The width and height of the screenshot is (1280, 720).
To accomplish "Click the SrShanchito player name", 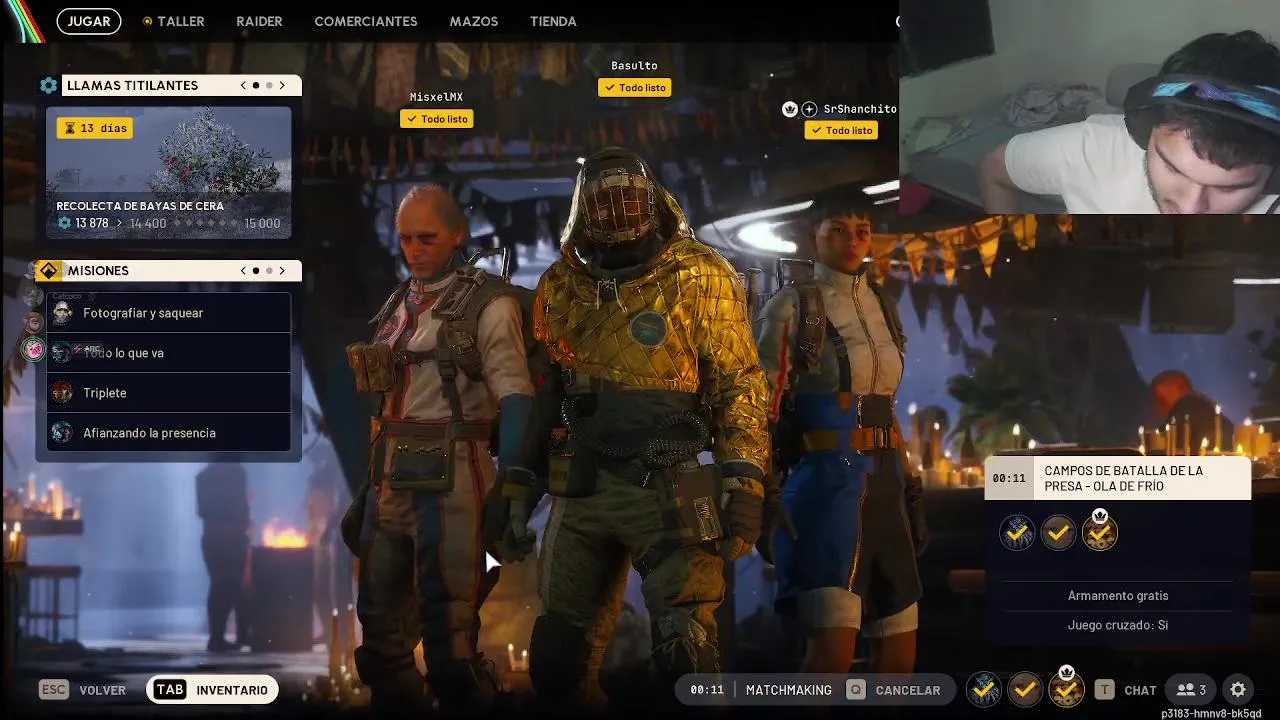I will [x=860, y=109].
